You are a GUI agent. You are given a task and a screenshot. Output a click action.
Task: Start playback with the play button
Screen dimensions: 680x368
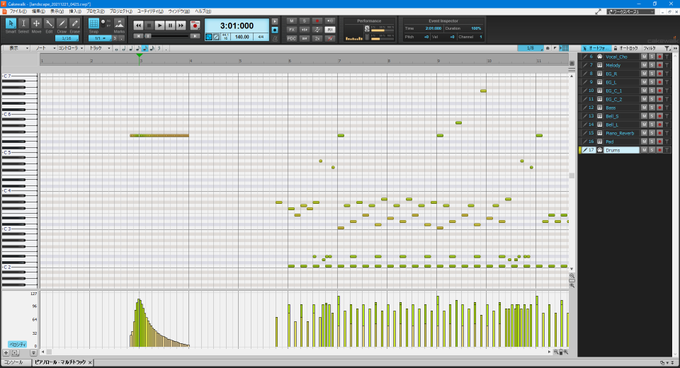[160, 26]
